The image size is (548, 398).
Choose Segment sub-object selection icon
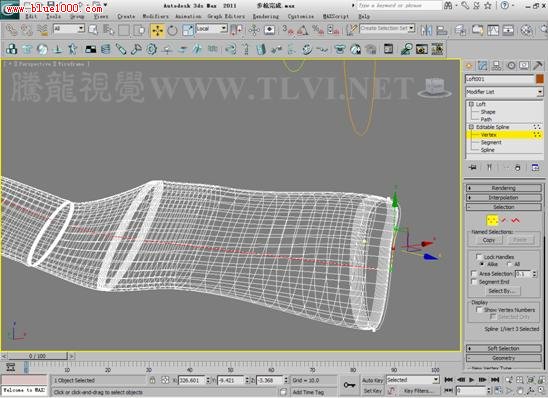504,220
